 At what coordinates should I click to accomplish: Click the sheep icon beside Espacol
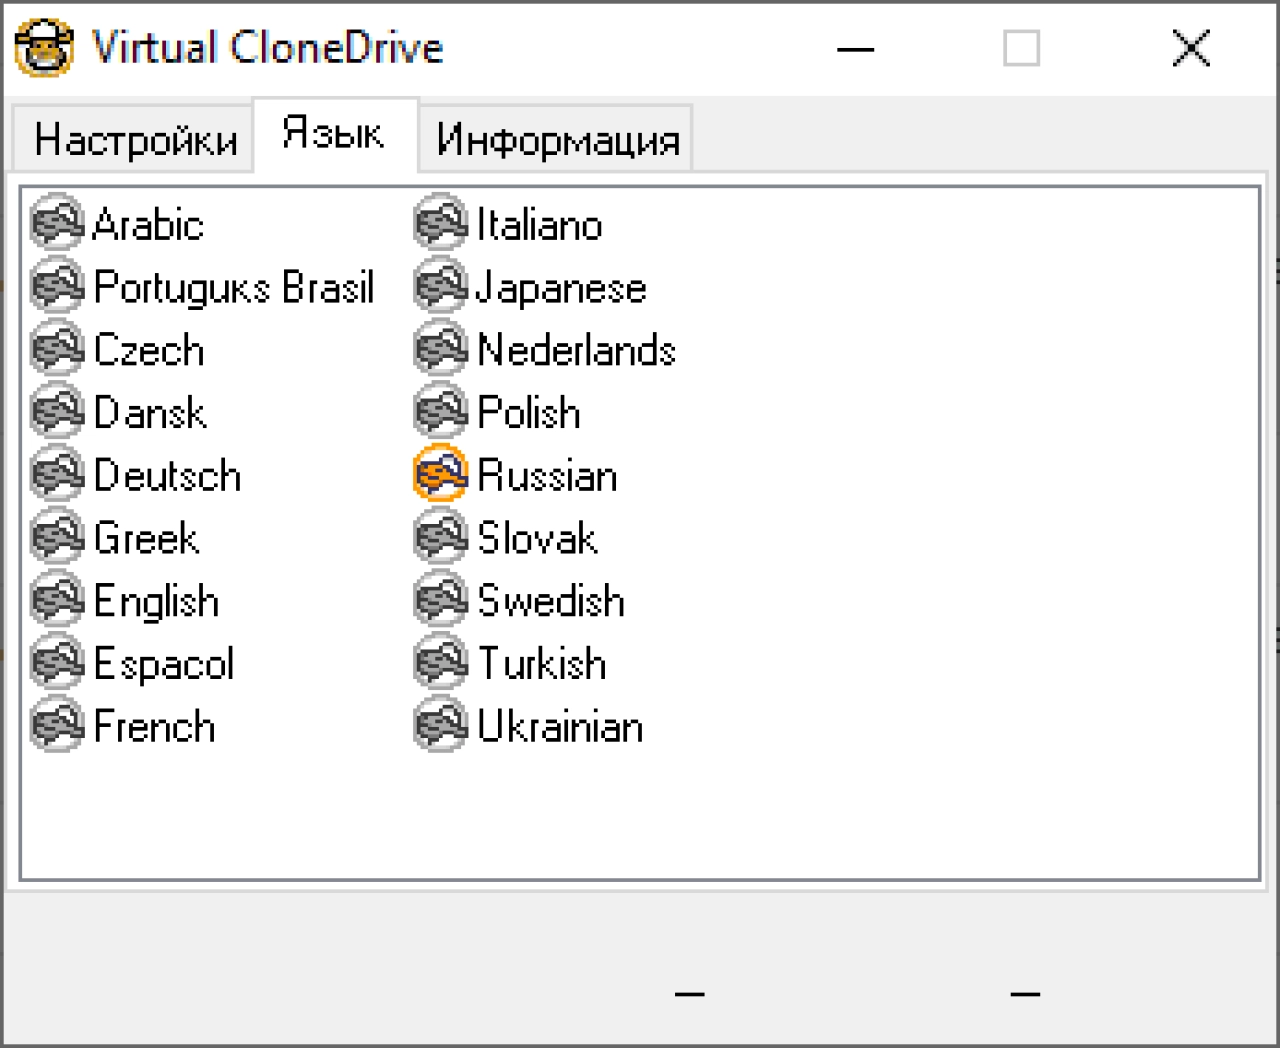click(x=57, y=662)
